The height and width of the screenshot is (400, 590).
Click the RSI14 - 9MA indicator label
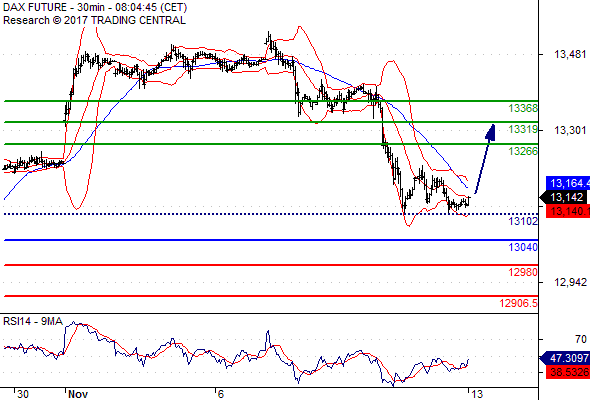point(33,321)
